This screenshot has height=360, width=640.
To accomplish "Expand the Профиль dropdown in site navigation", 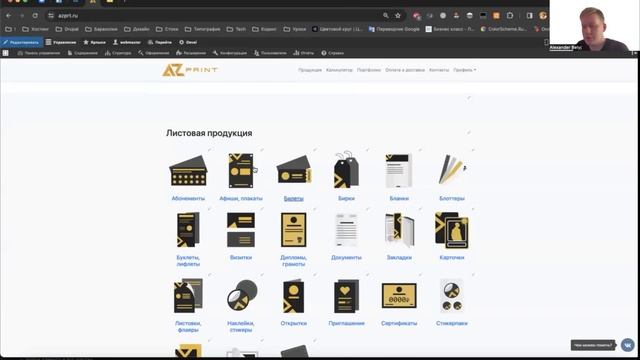I will 464,70.
